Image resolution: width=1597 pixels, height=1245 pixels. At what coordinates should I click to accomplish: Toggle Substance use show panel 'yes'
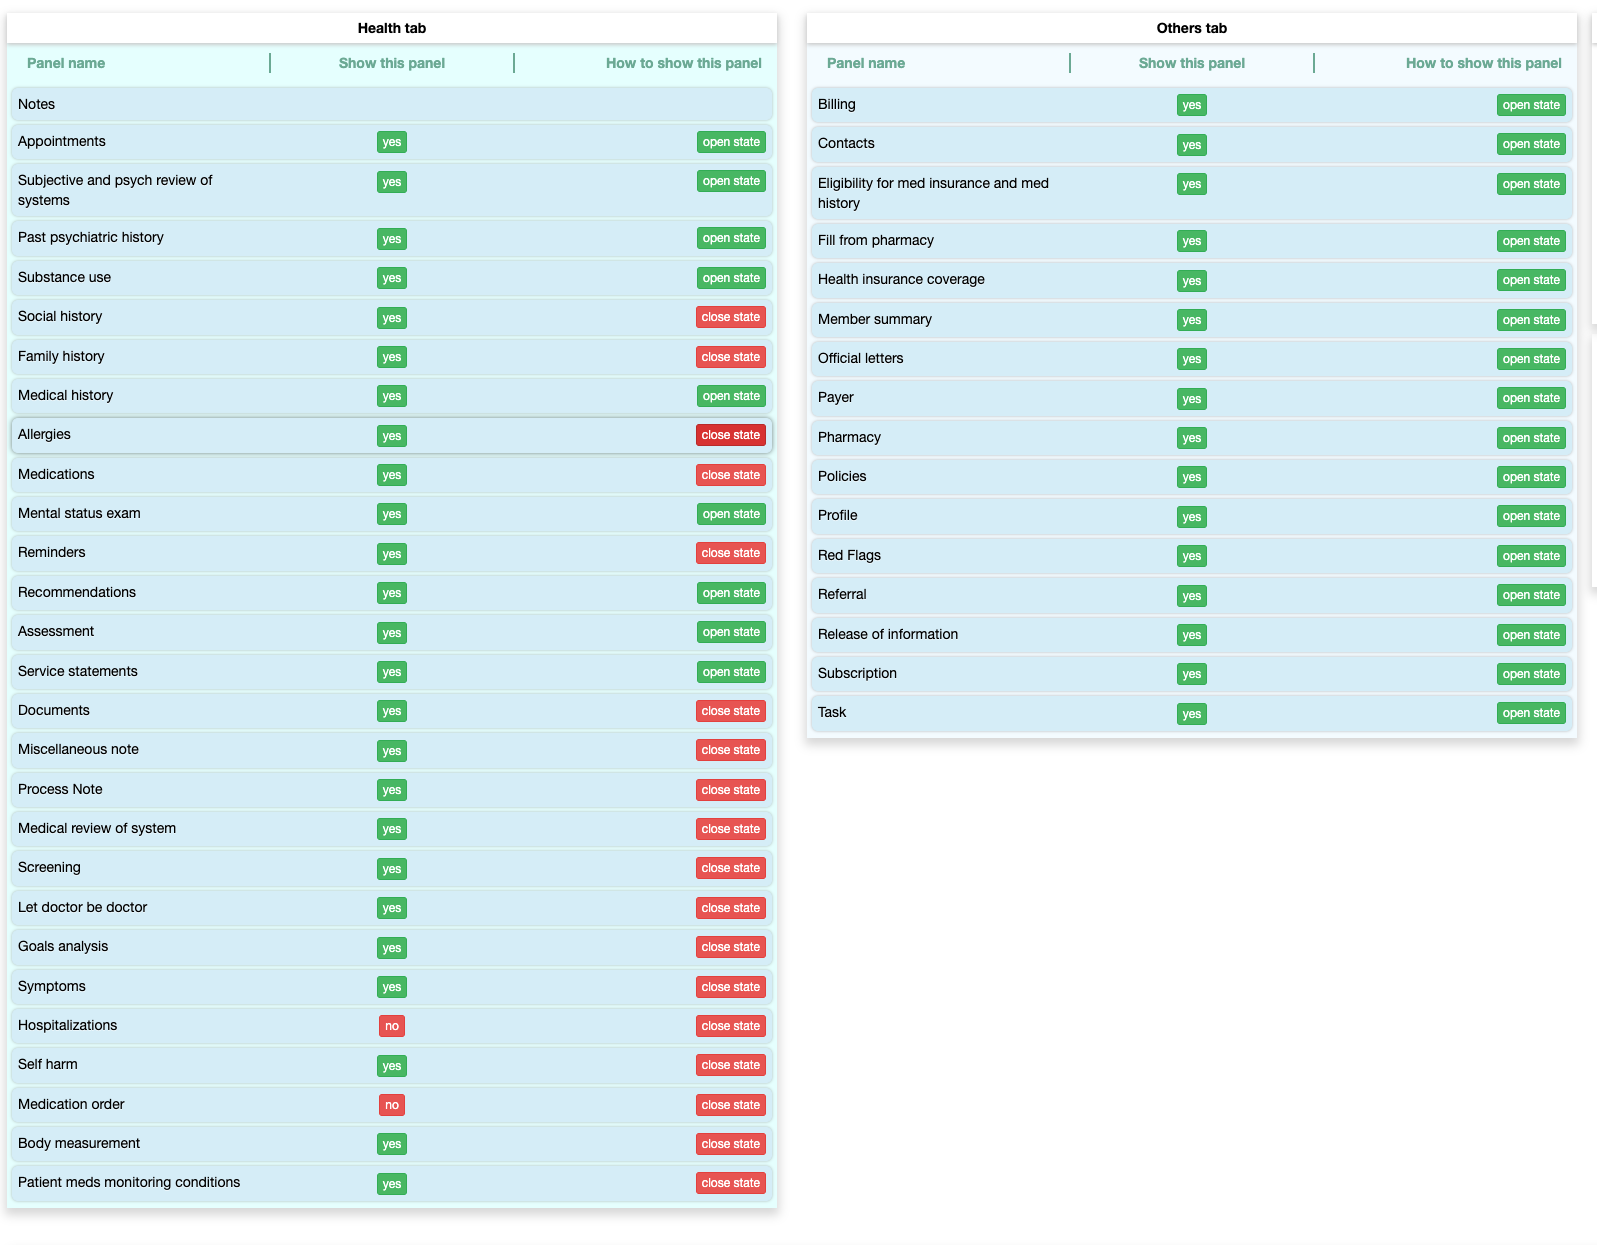(x=392, y=278)
